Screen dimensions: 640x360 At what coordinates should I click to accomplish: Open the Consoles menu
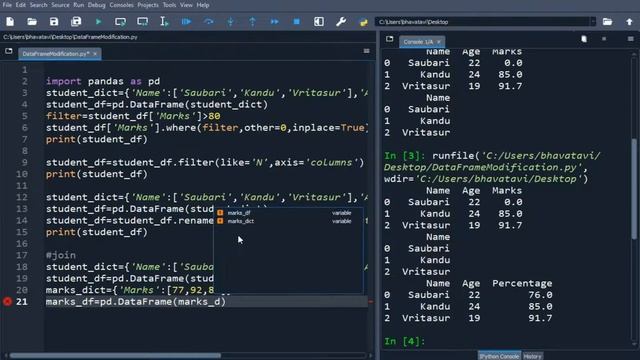coord(121,5)
